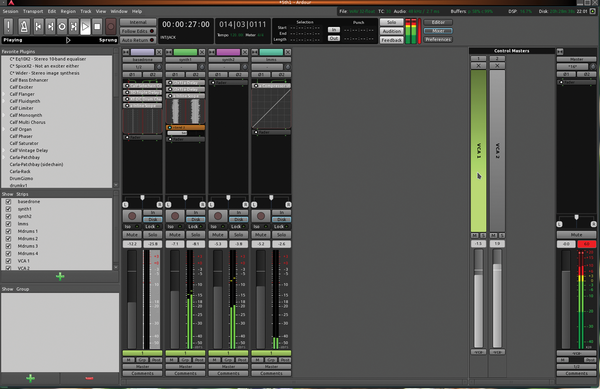Click the Play transport button
The width and height of the screenshot is (600, 389).
coord(85,26)
